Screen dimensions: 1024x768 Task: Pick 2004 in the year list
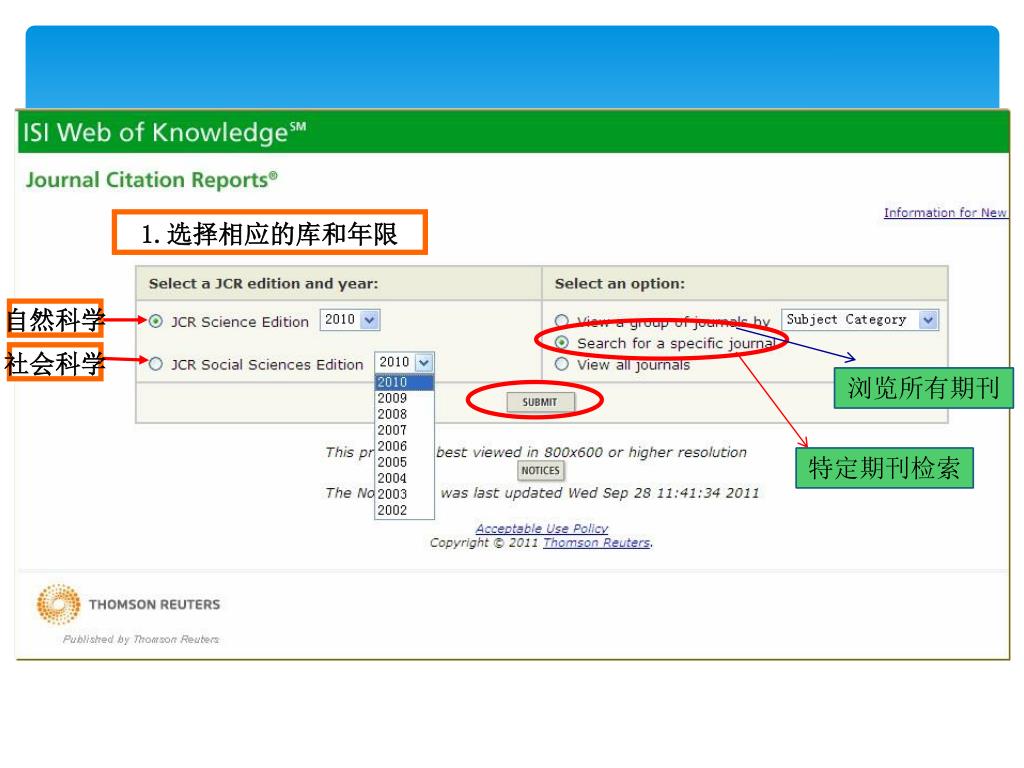404,478
